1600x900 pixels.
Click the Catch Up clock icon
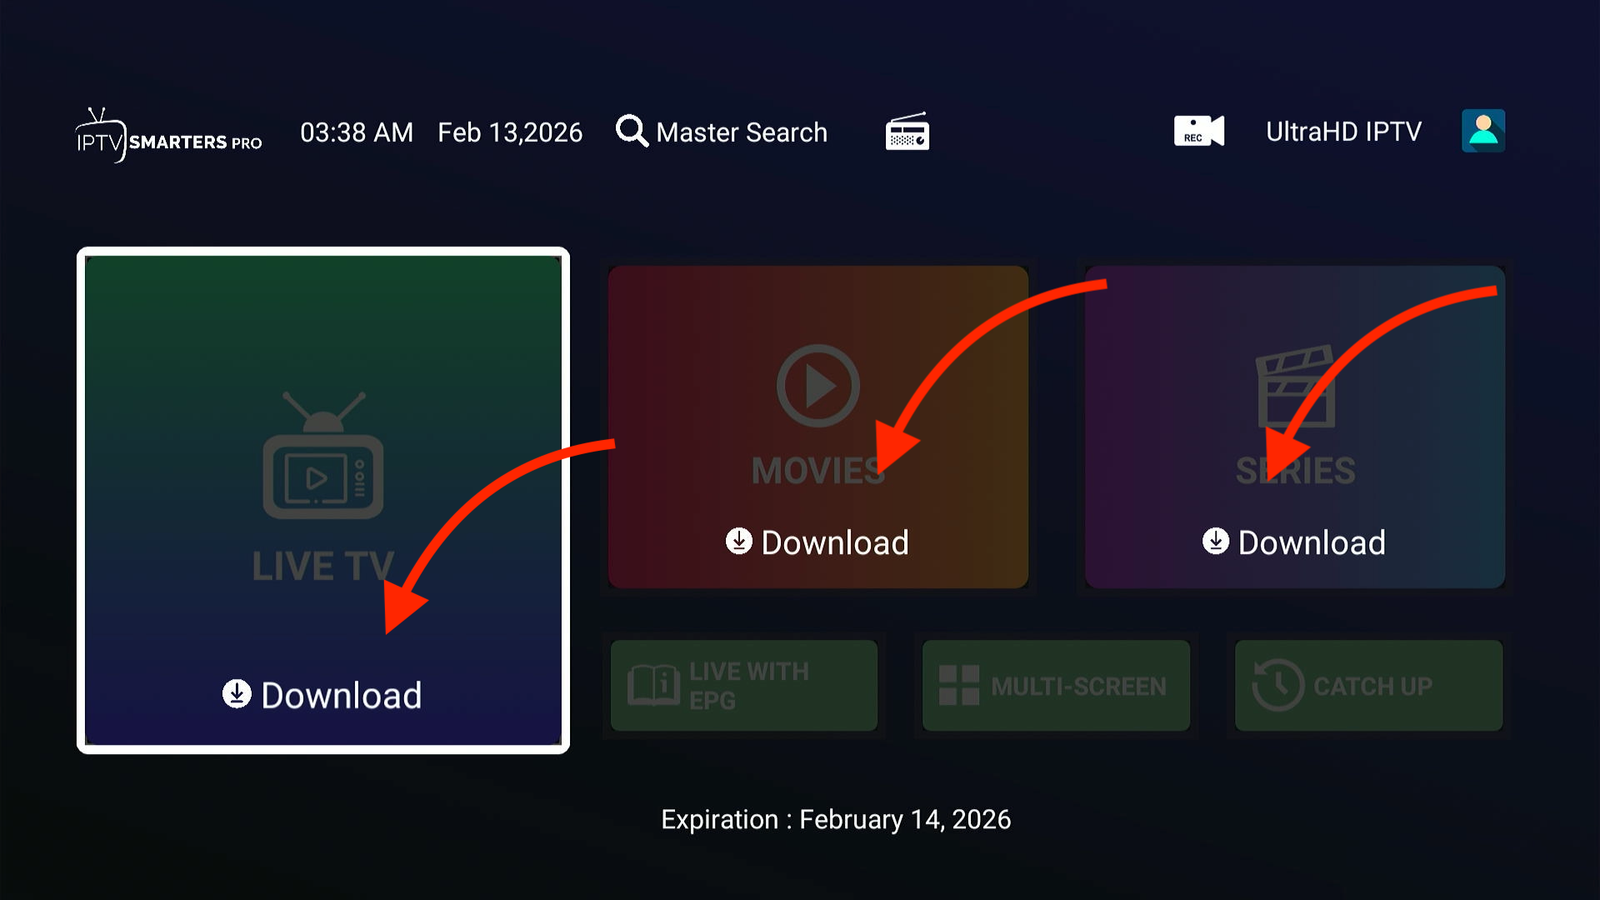tap(1276, 684)
